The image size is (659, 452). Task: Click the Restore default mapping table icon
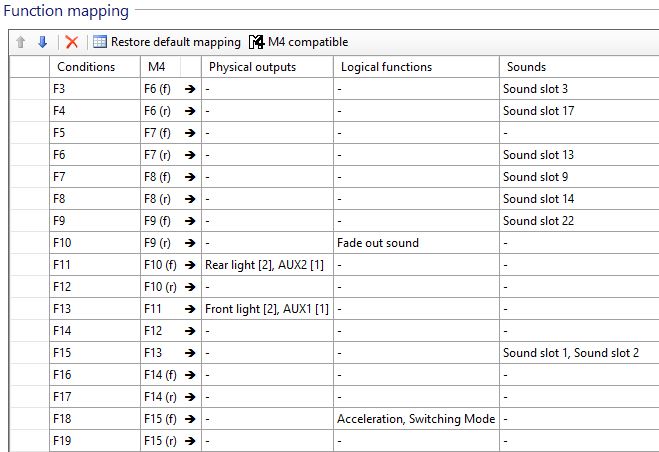pos(100,42)
